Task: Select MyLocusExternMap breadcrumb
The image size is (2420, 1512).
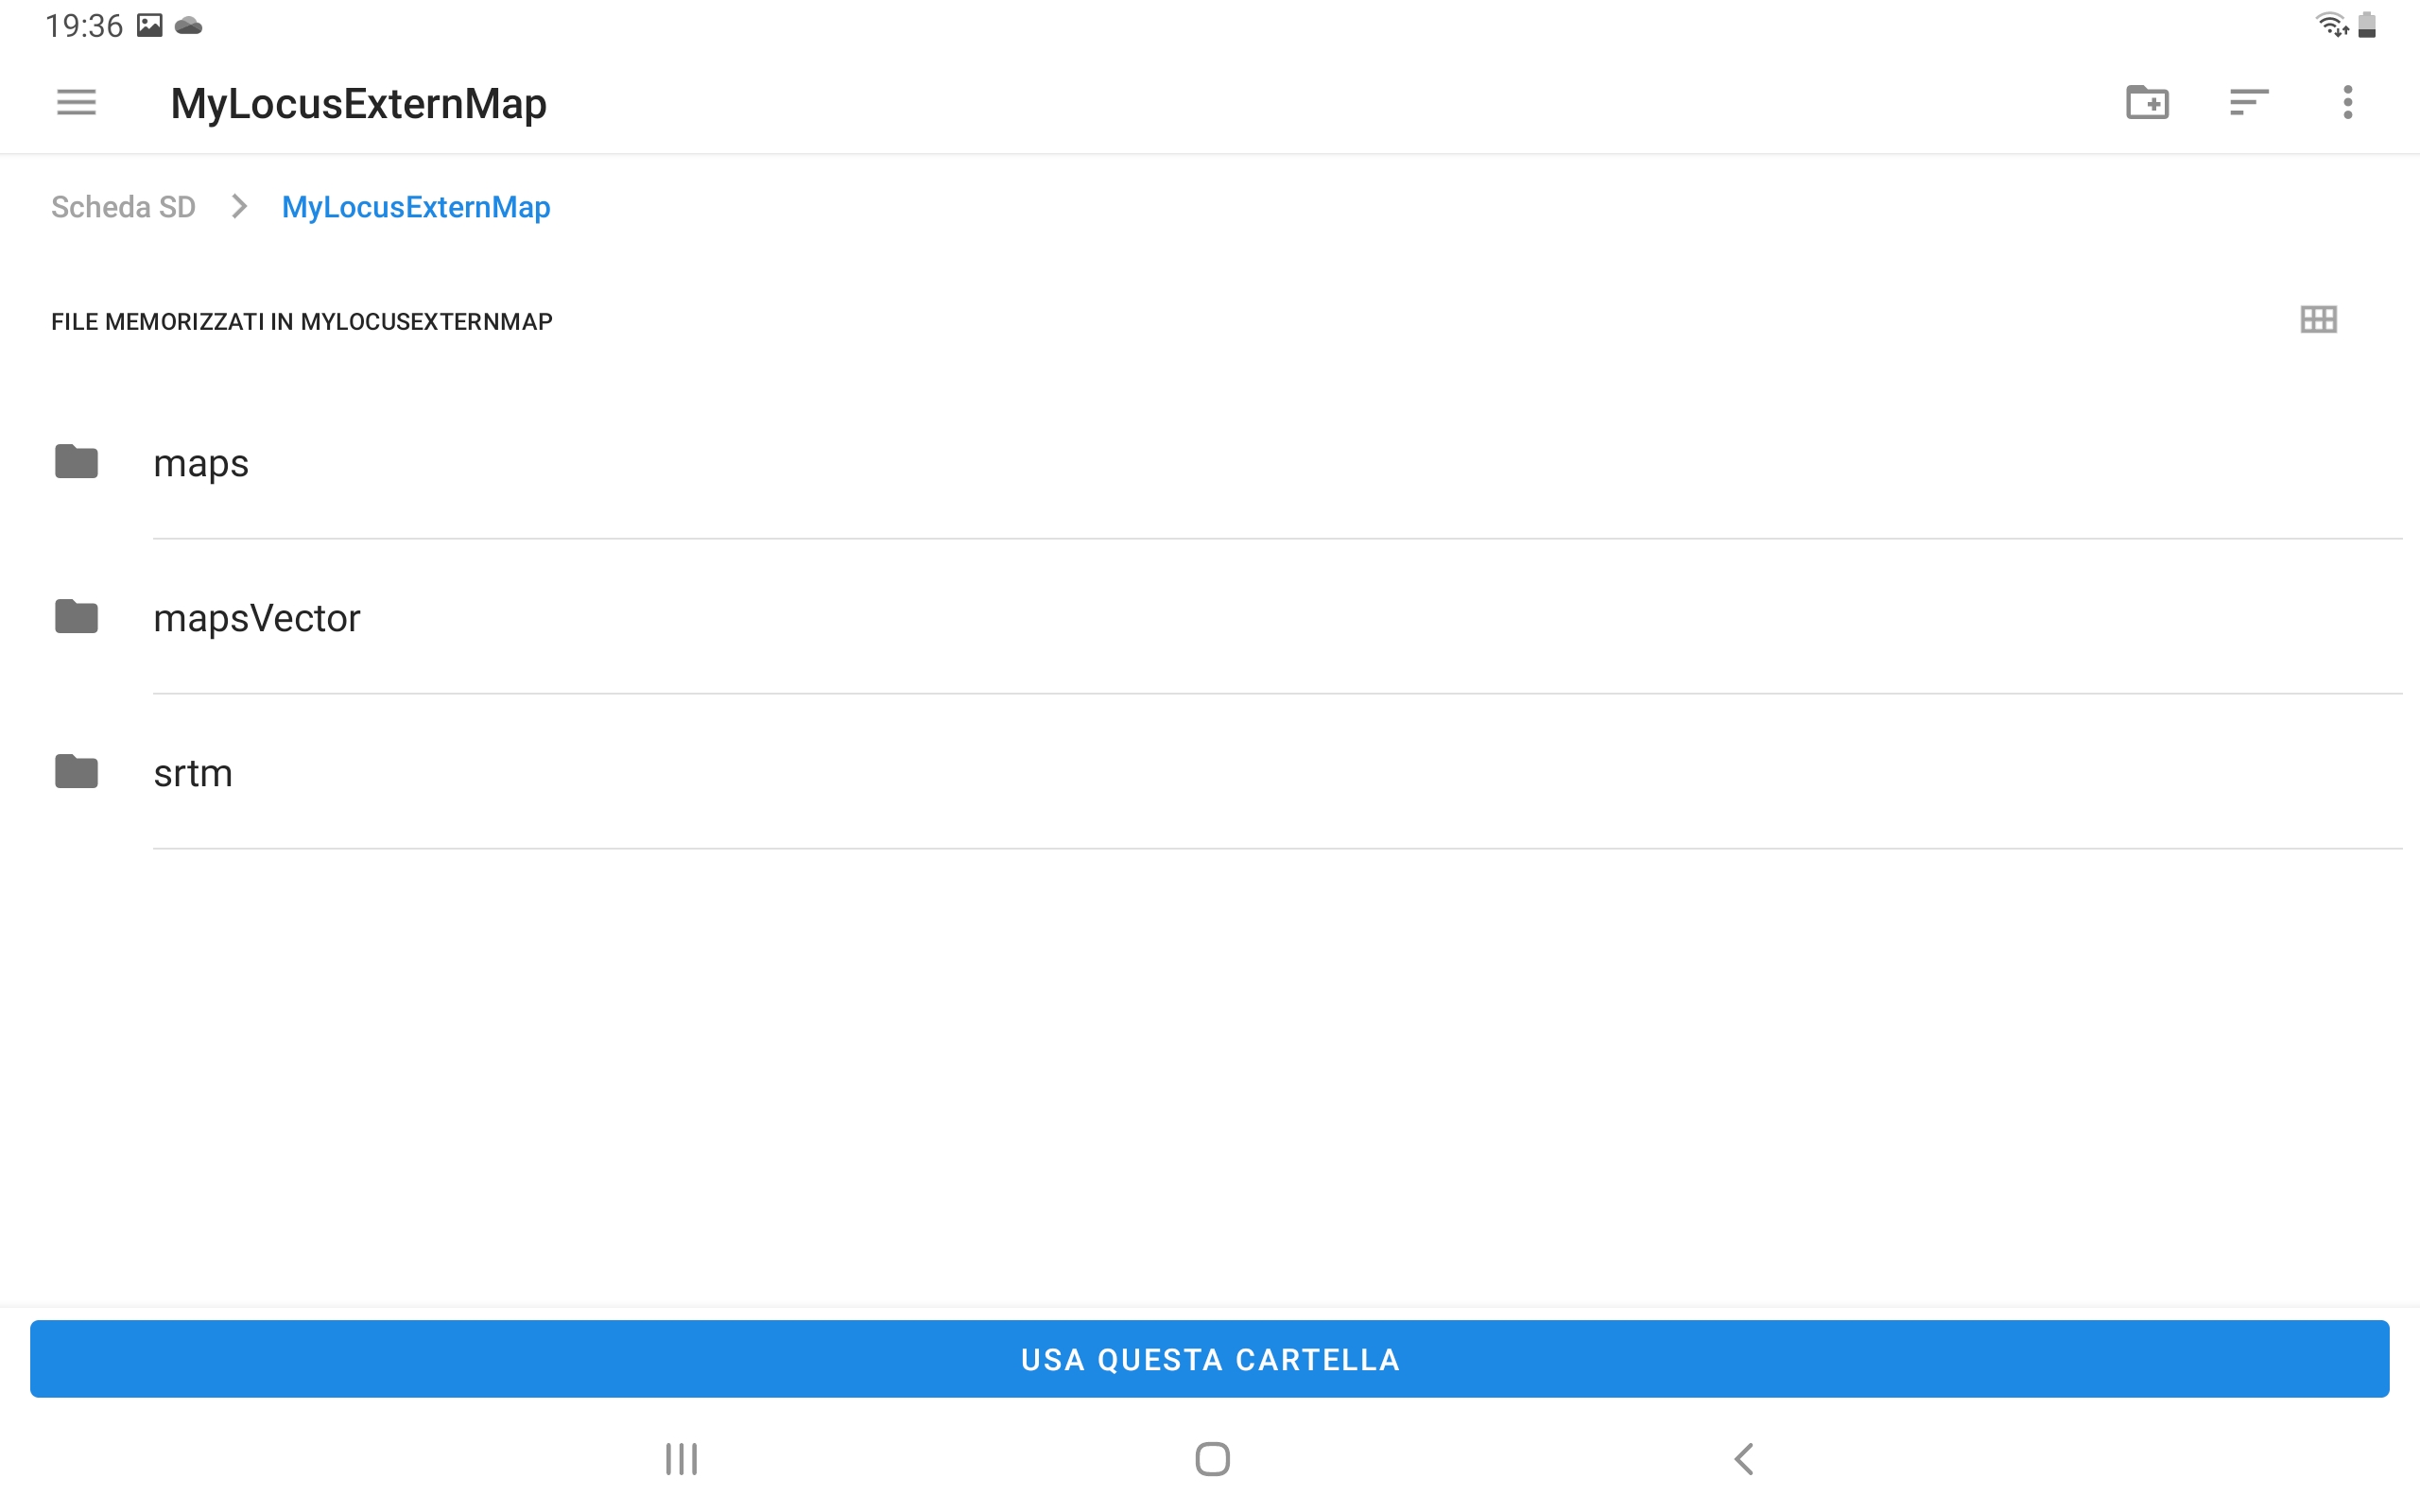Action: click(415, 207)
